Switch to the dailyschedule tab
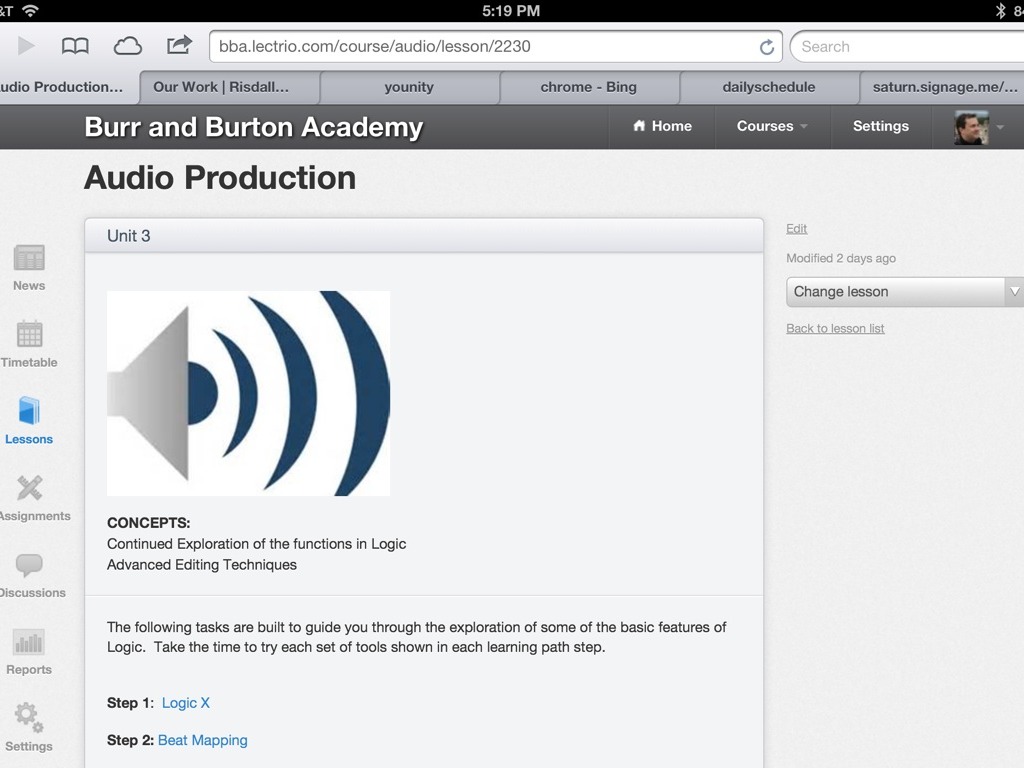 [768, 87]
